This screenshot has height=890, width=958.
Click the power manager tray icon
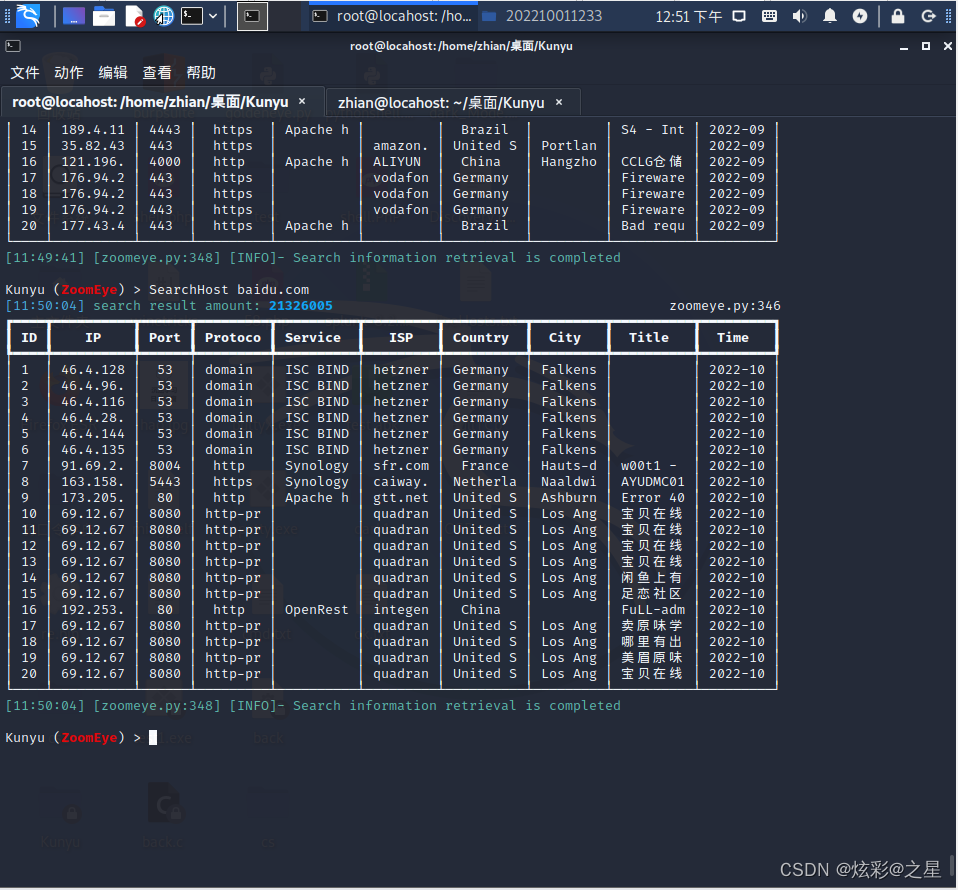pos(860,16)
